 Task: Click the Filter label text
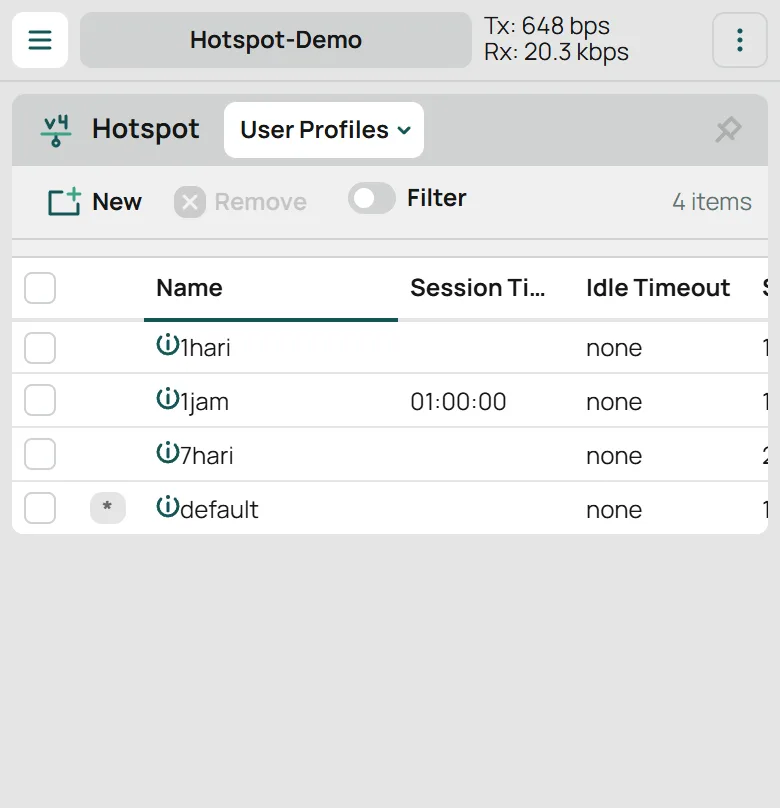tap(437, 198)
